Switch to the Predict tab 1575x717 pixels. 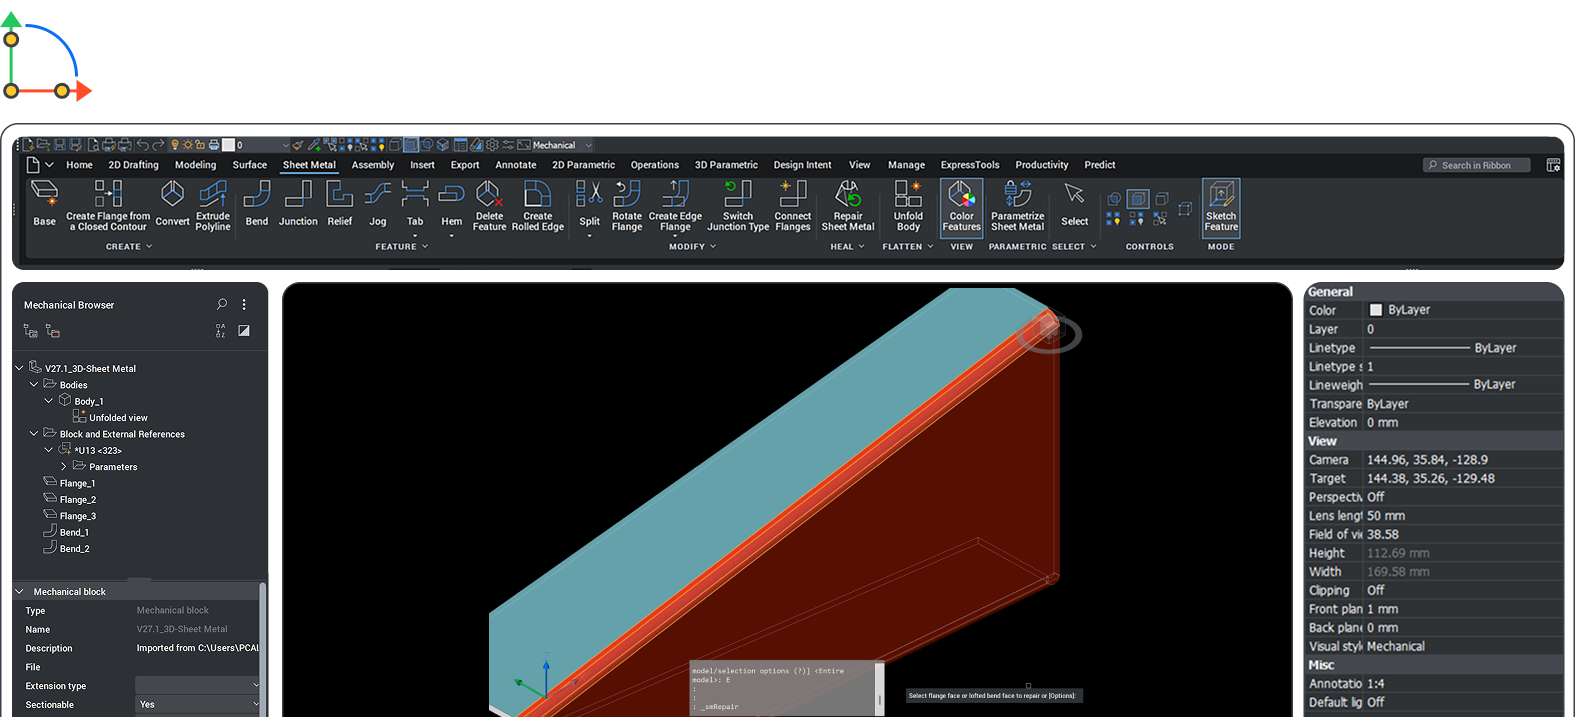[1099, 165]
